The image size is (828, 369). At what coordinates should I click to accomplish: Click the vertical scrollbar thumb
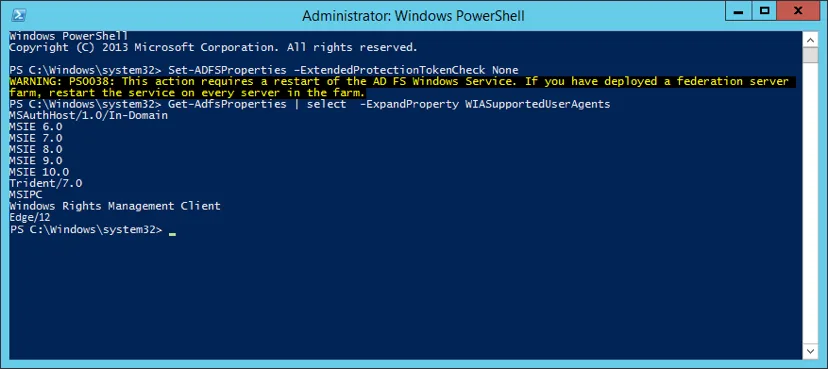point(810,55)
